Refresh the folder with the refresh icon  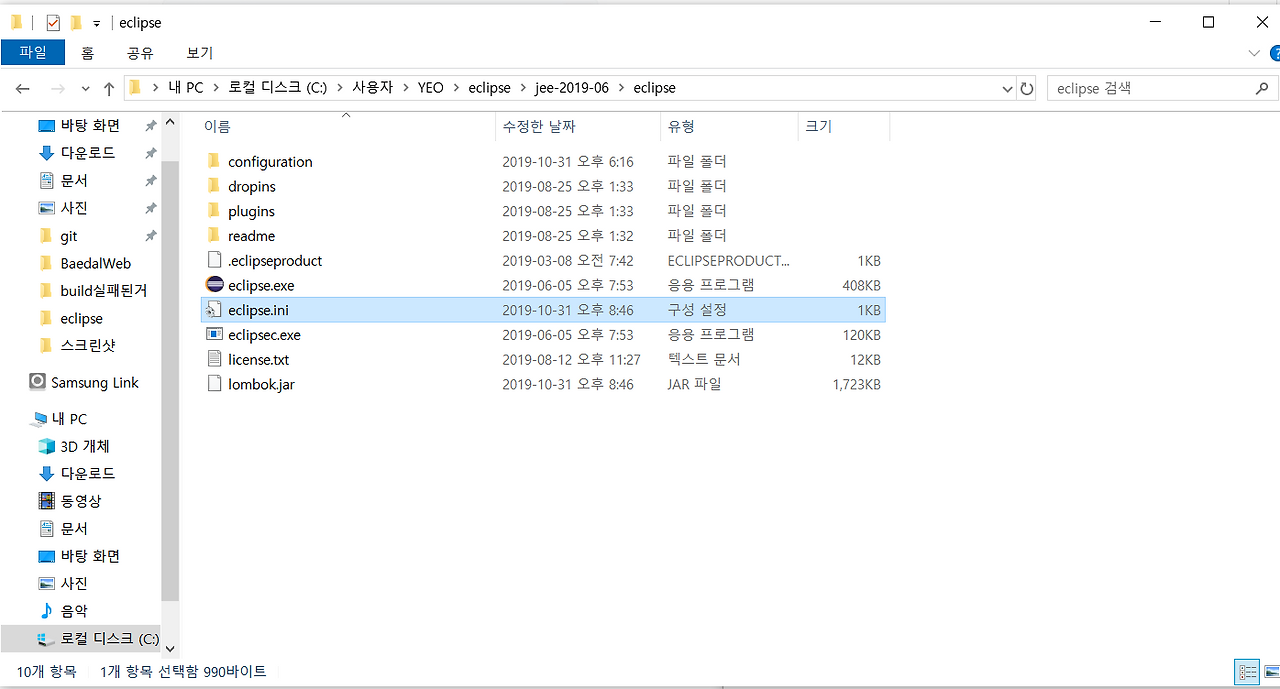1027,88
